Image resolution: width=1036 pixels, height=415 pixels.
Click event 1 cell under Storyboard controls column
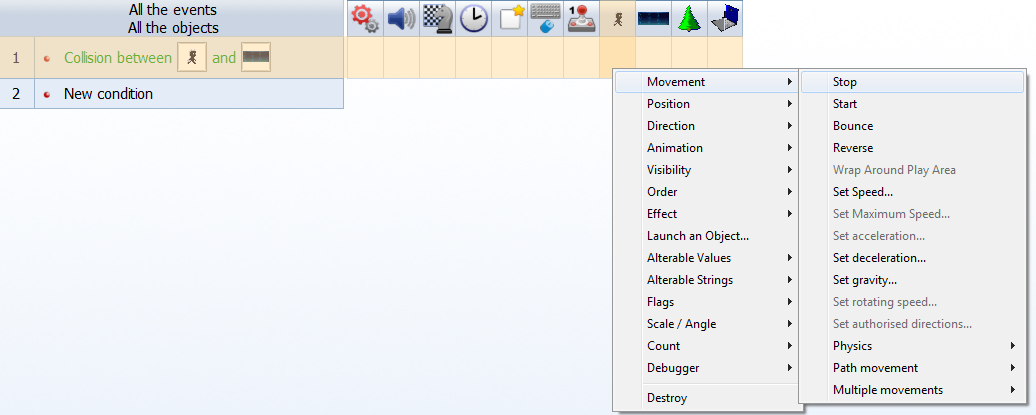437,57
